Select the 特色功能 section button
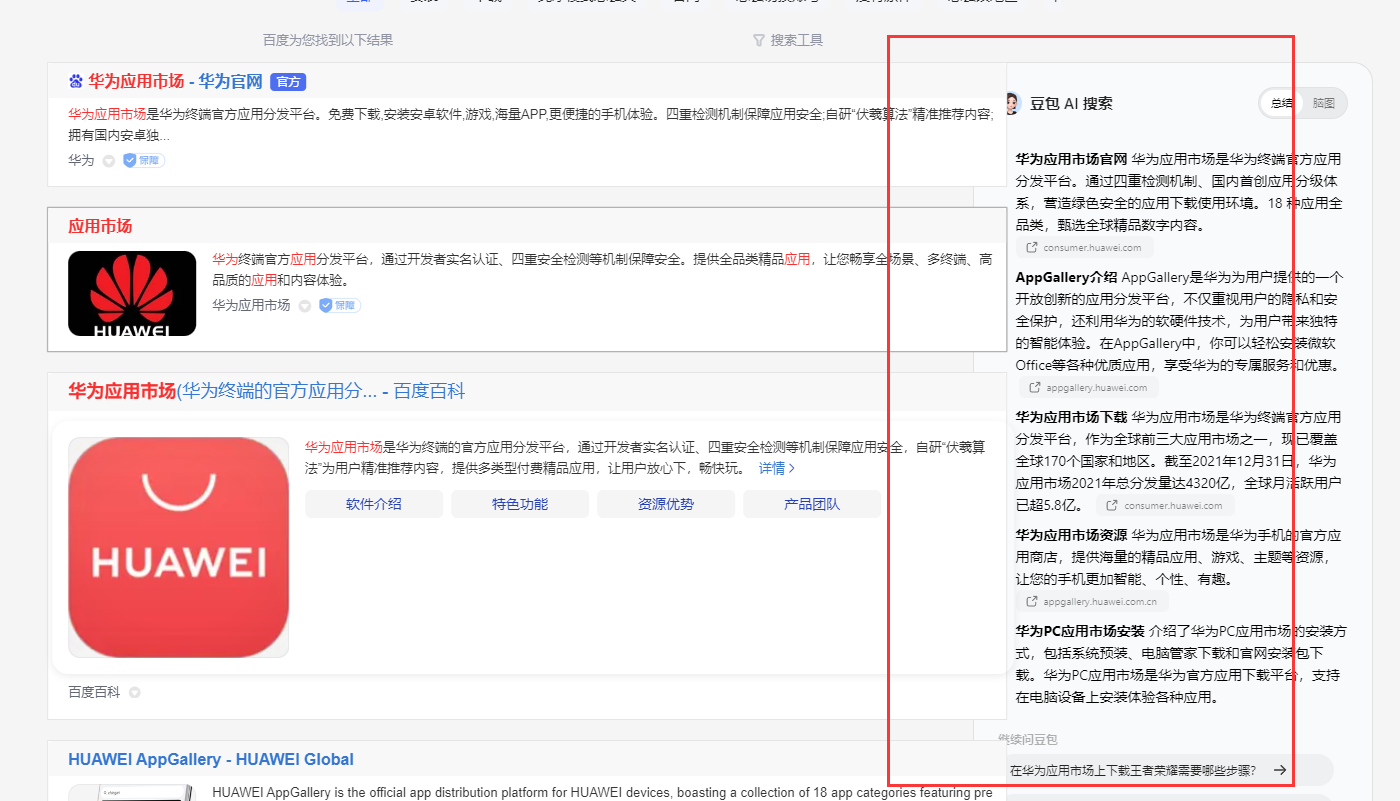 (x=520, y=504)
